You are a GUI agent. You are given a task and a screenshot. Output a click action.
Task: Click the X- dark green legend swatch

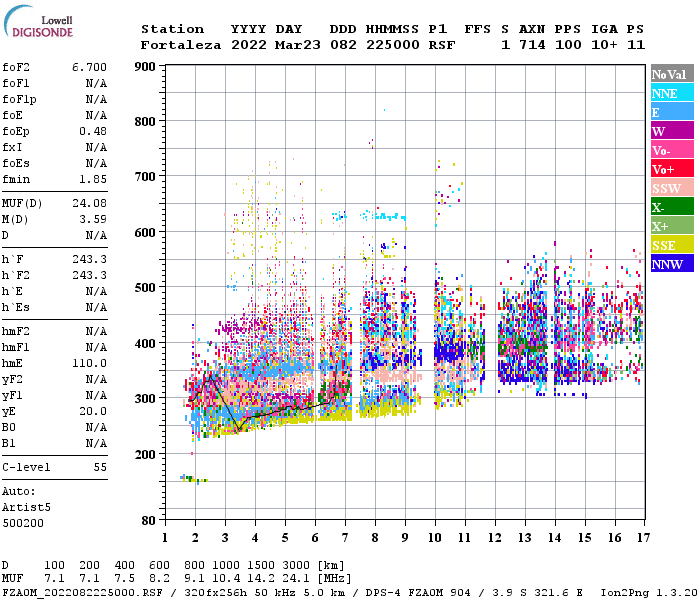click(x=672, y=207)
